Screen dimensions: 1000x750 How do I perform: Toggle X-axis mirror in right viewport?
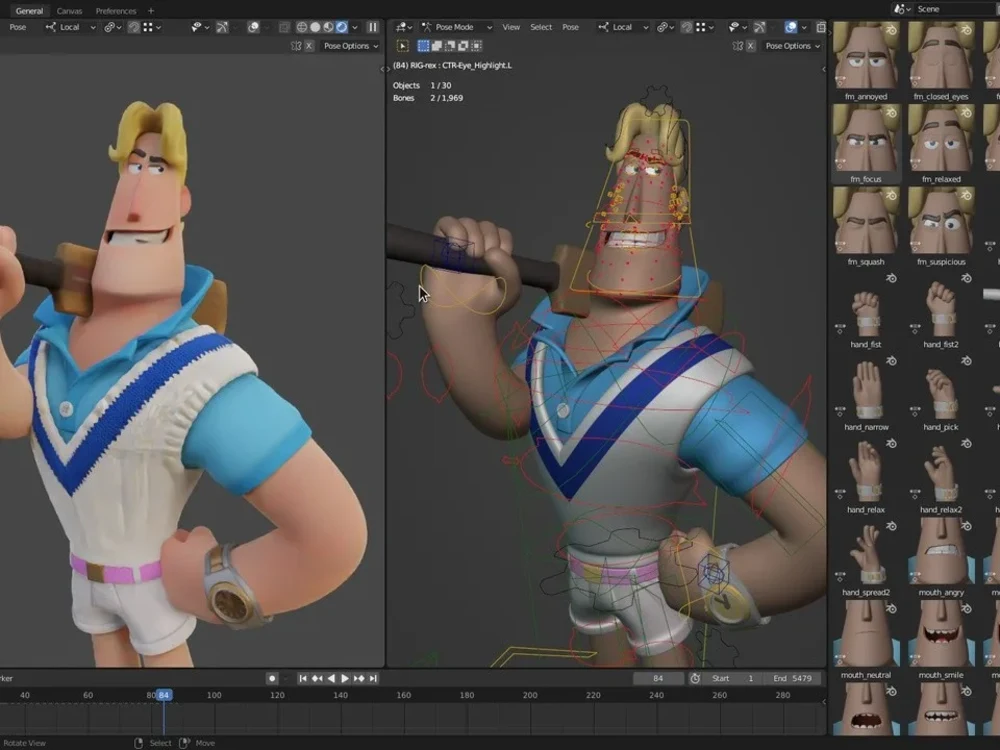(x=751, y=46)
